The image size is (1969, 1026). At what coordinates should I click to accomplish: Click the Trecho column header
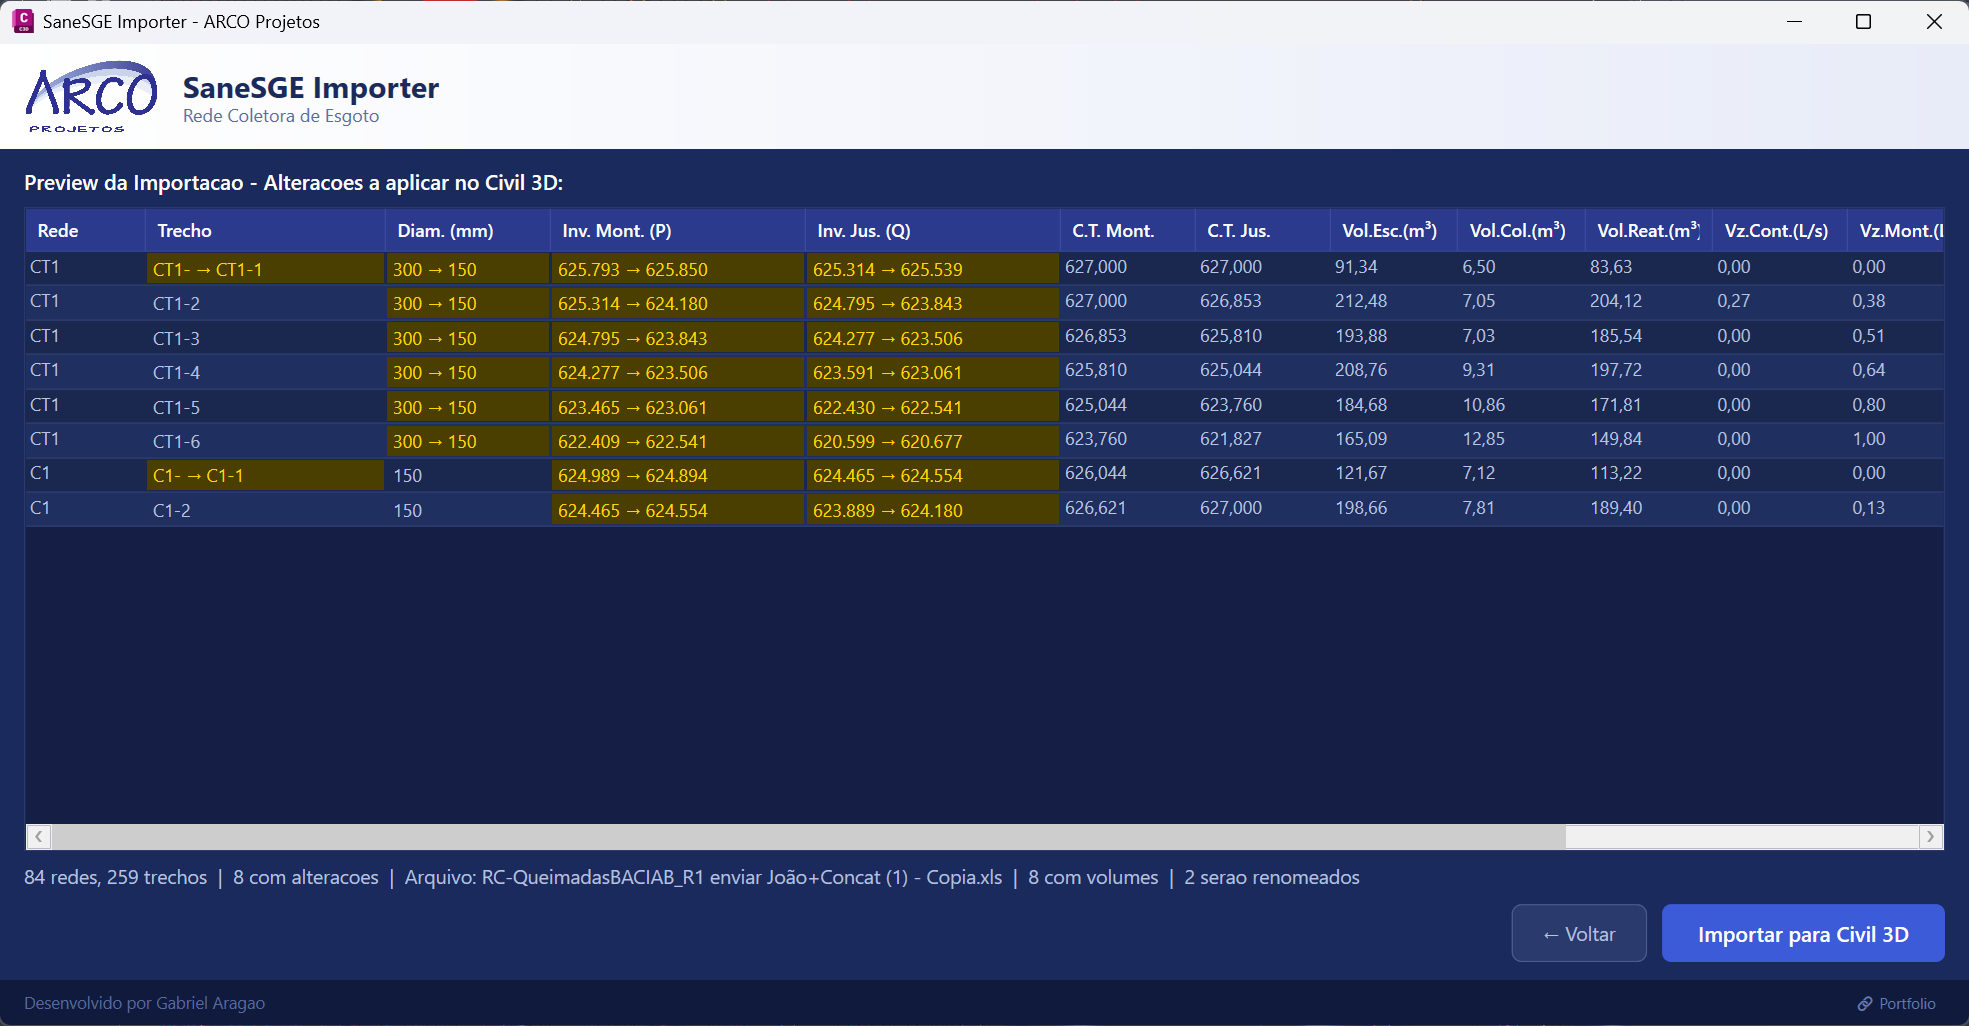click(184, 230)
